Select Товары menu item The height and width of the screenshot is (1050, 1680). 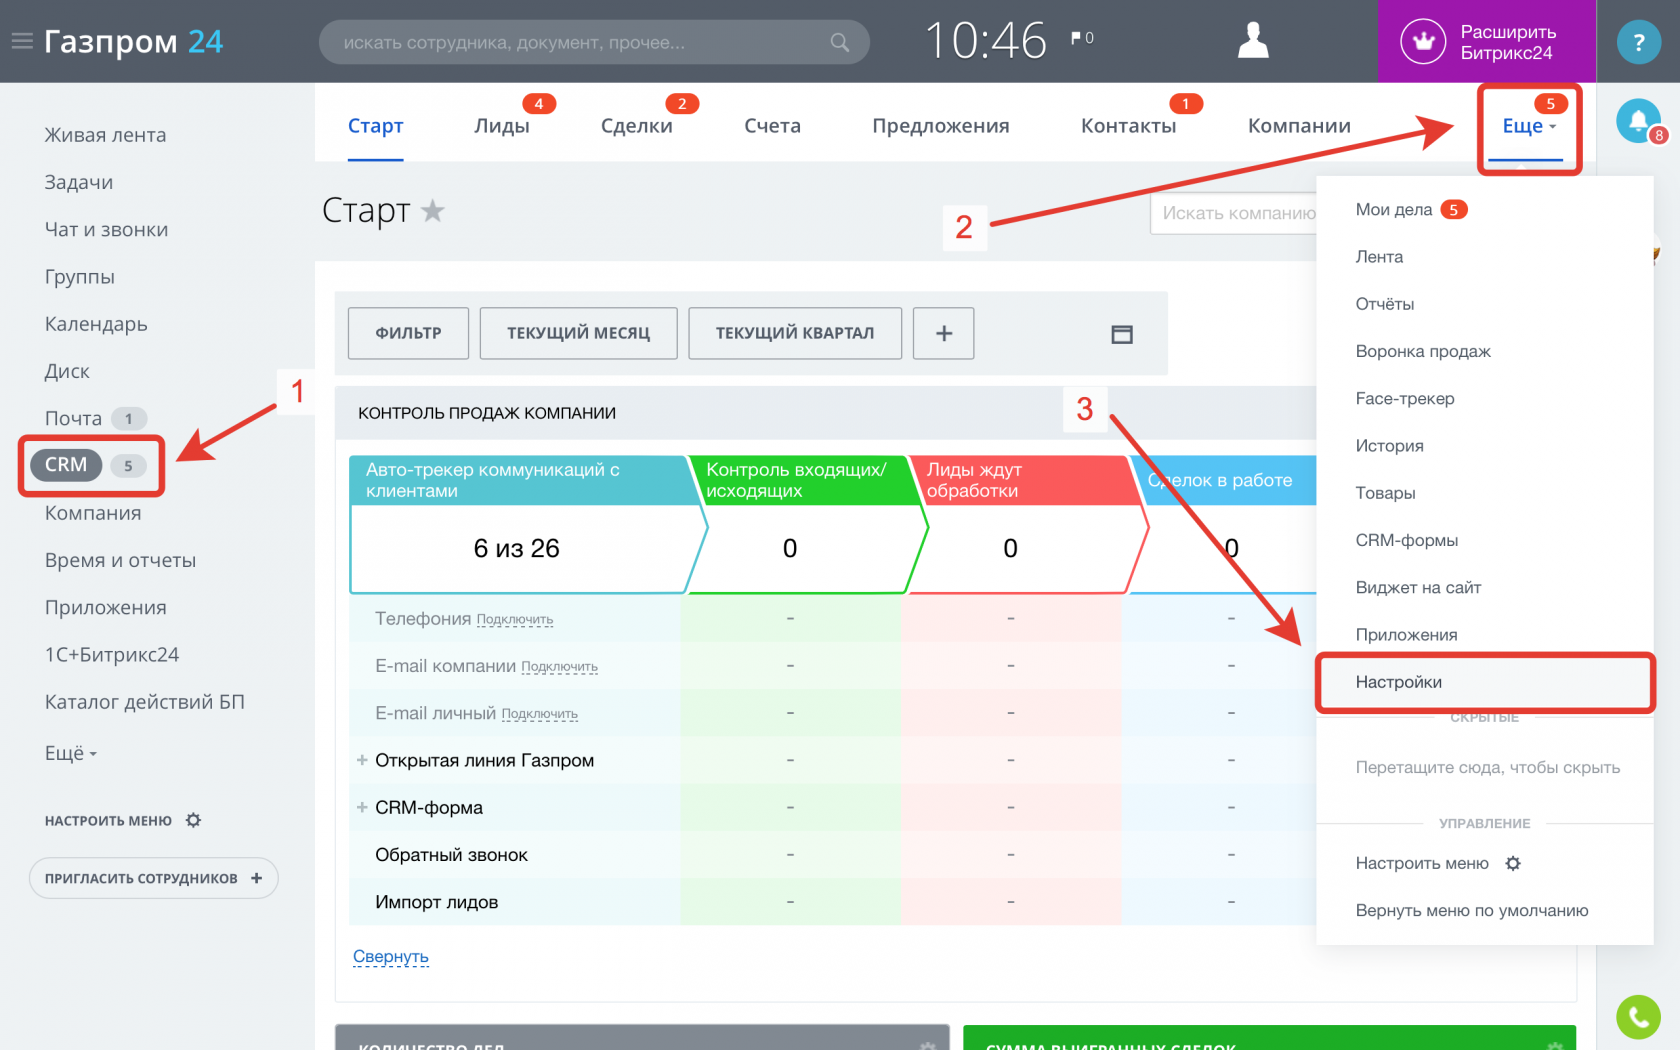[1385, 493]
